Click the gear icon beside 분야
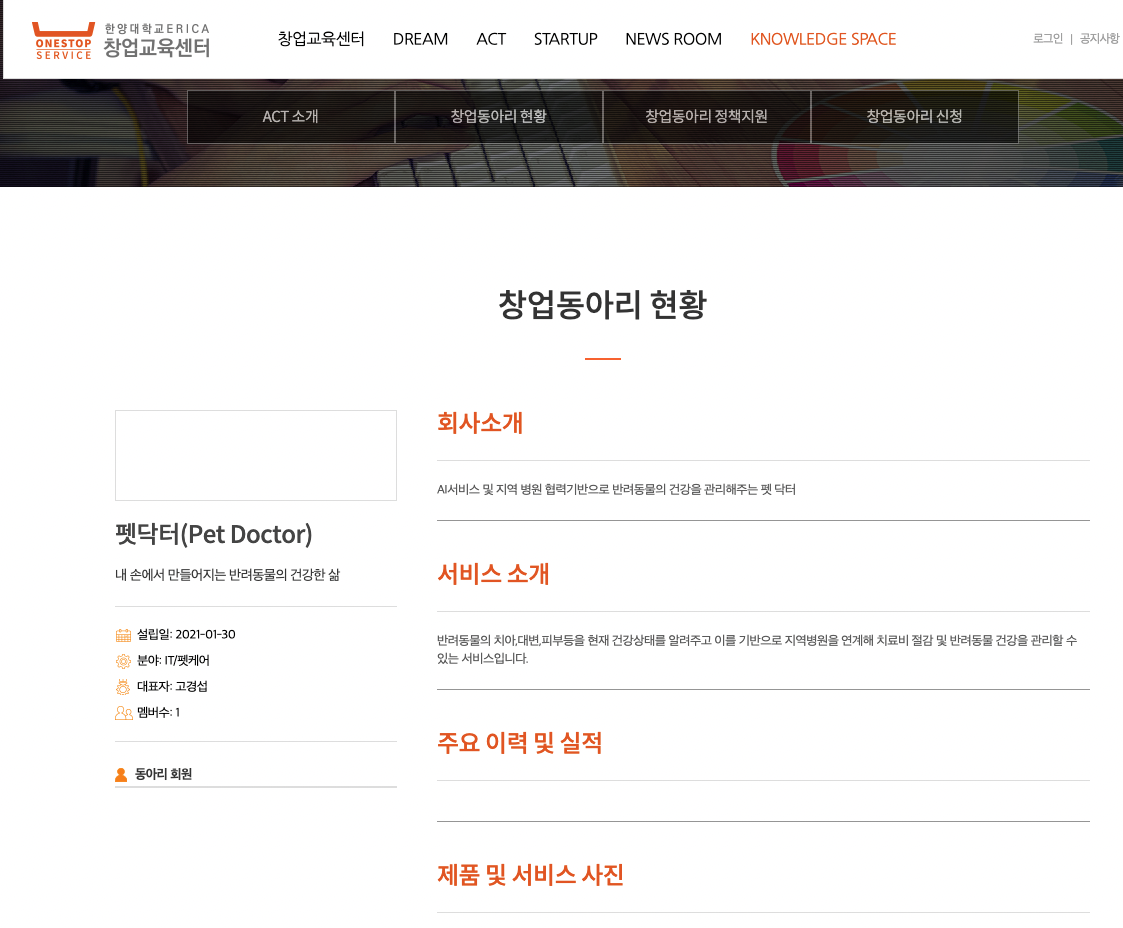 click(124, 661)
